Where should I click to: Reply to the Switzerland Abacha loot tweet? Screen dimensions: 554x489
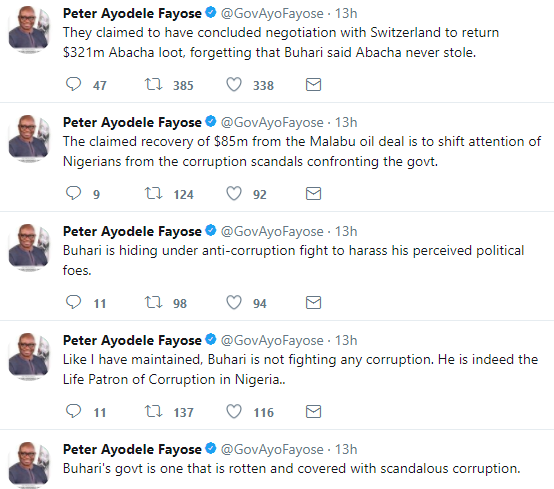(x=73, y=84)
